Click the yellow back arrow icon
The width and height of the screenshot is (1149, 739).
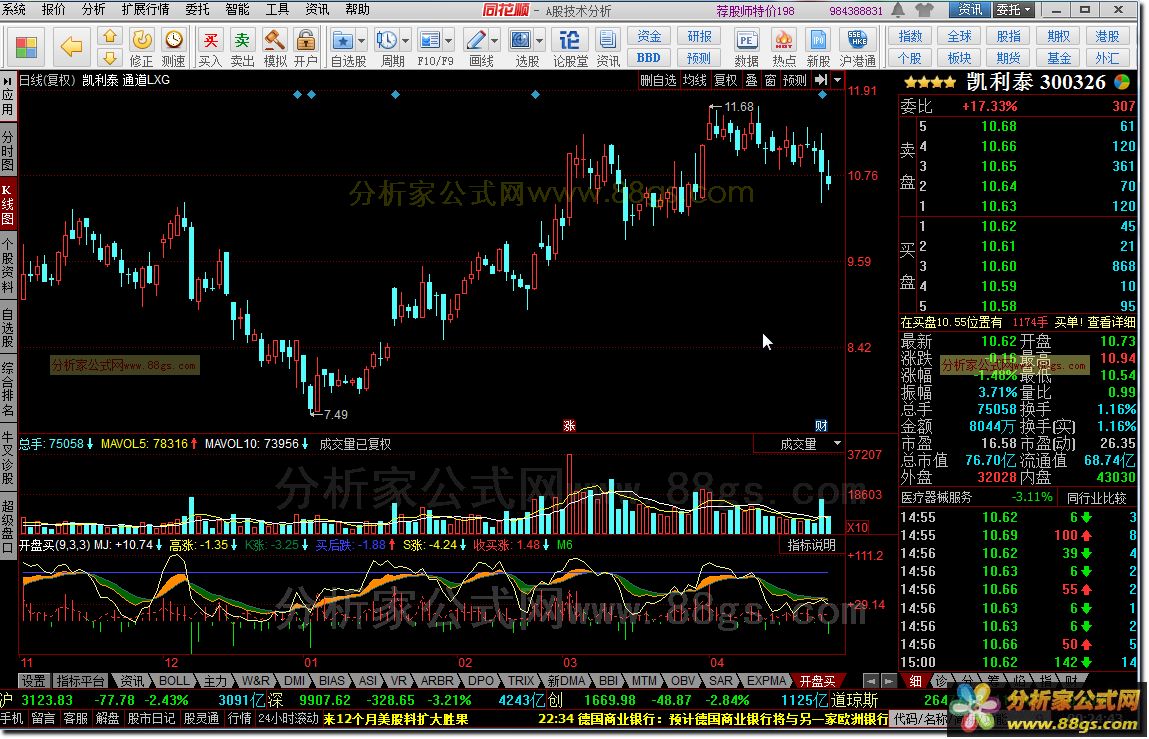point(71,47)
